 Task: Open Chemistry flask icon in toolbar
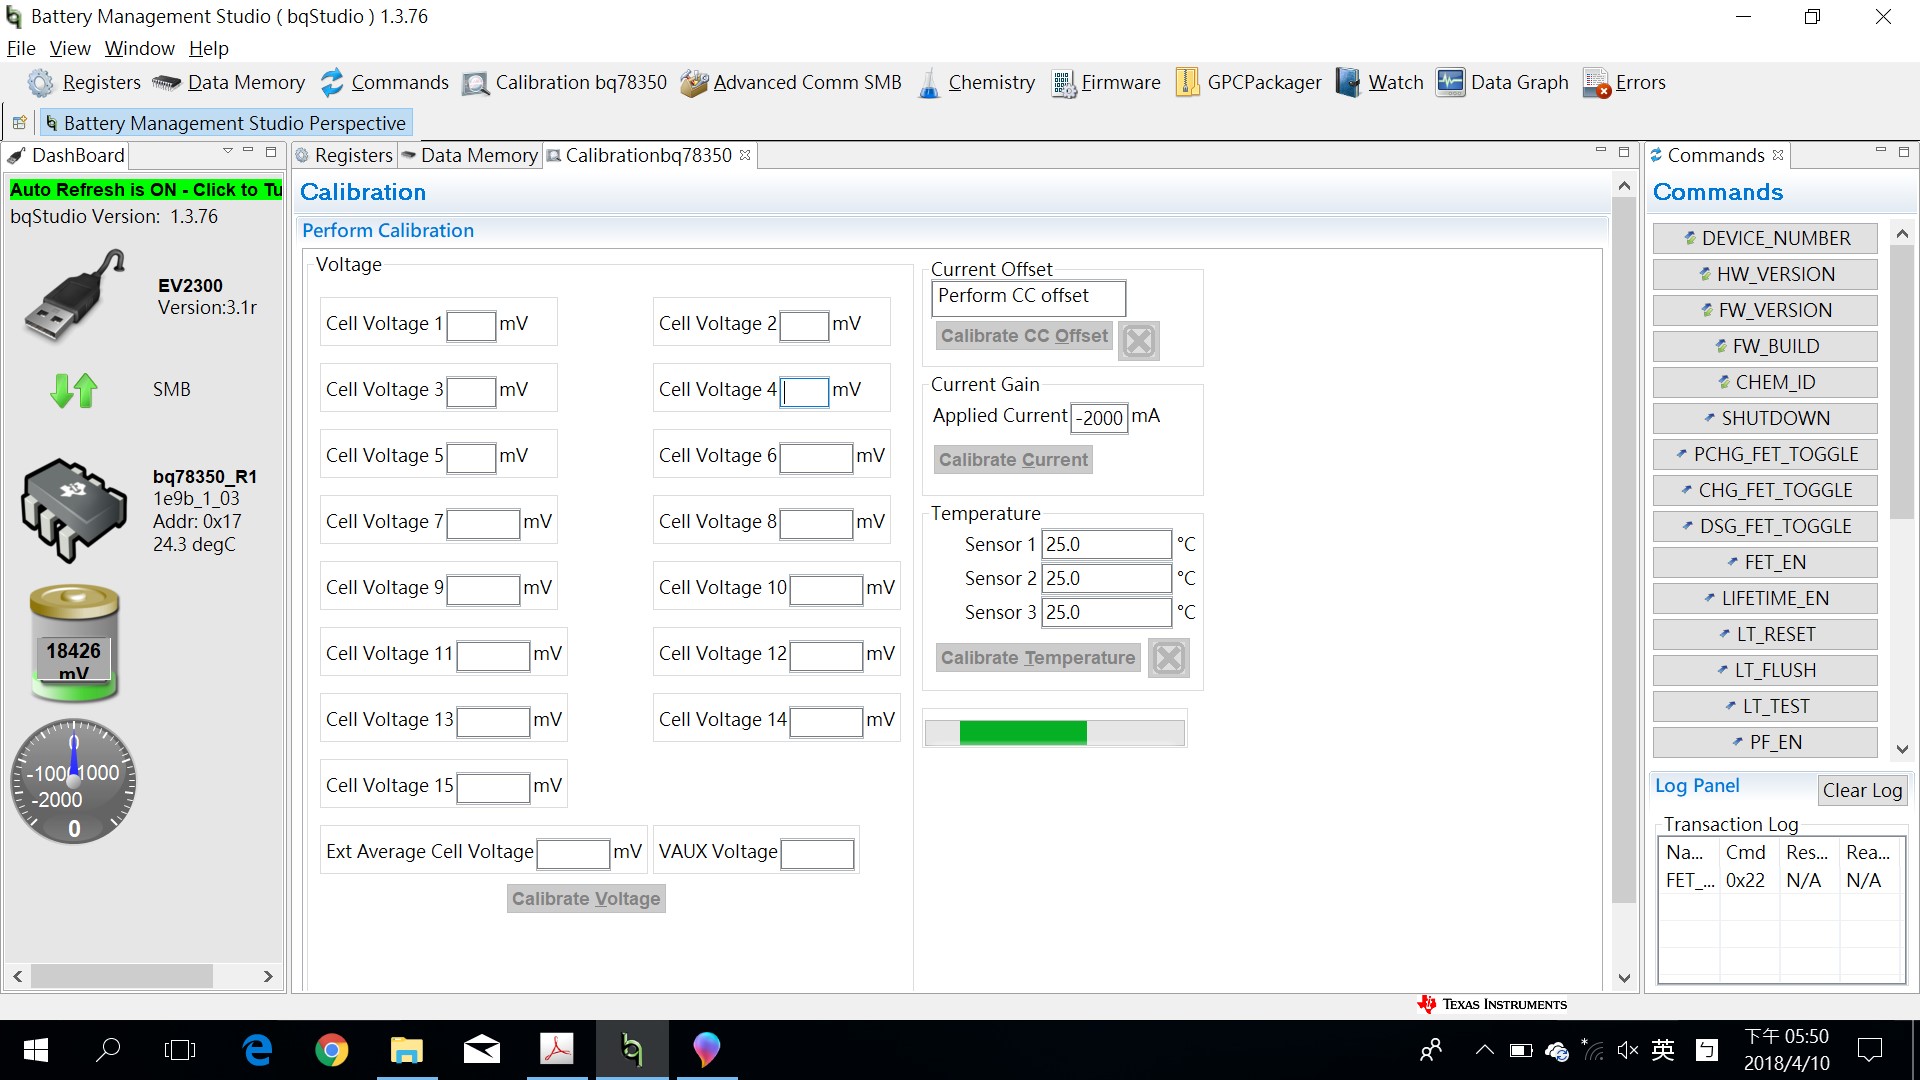(929, 83)
